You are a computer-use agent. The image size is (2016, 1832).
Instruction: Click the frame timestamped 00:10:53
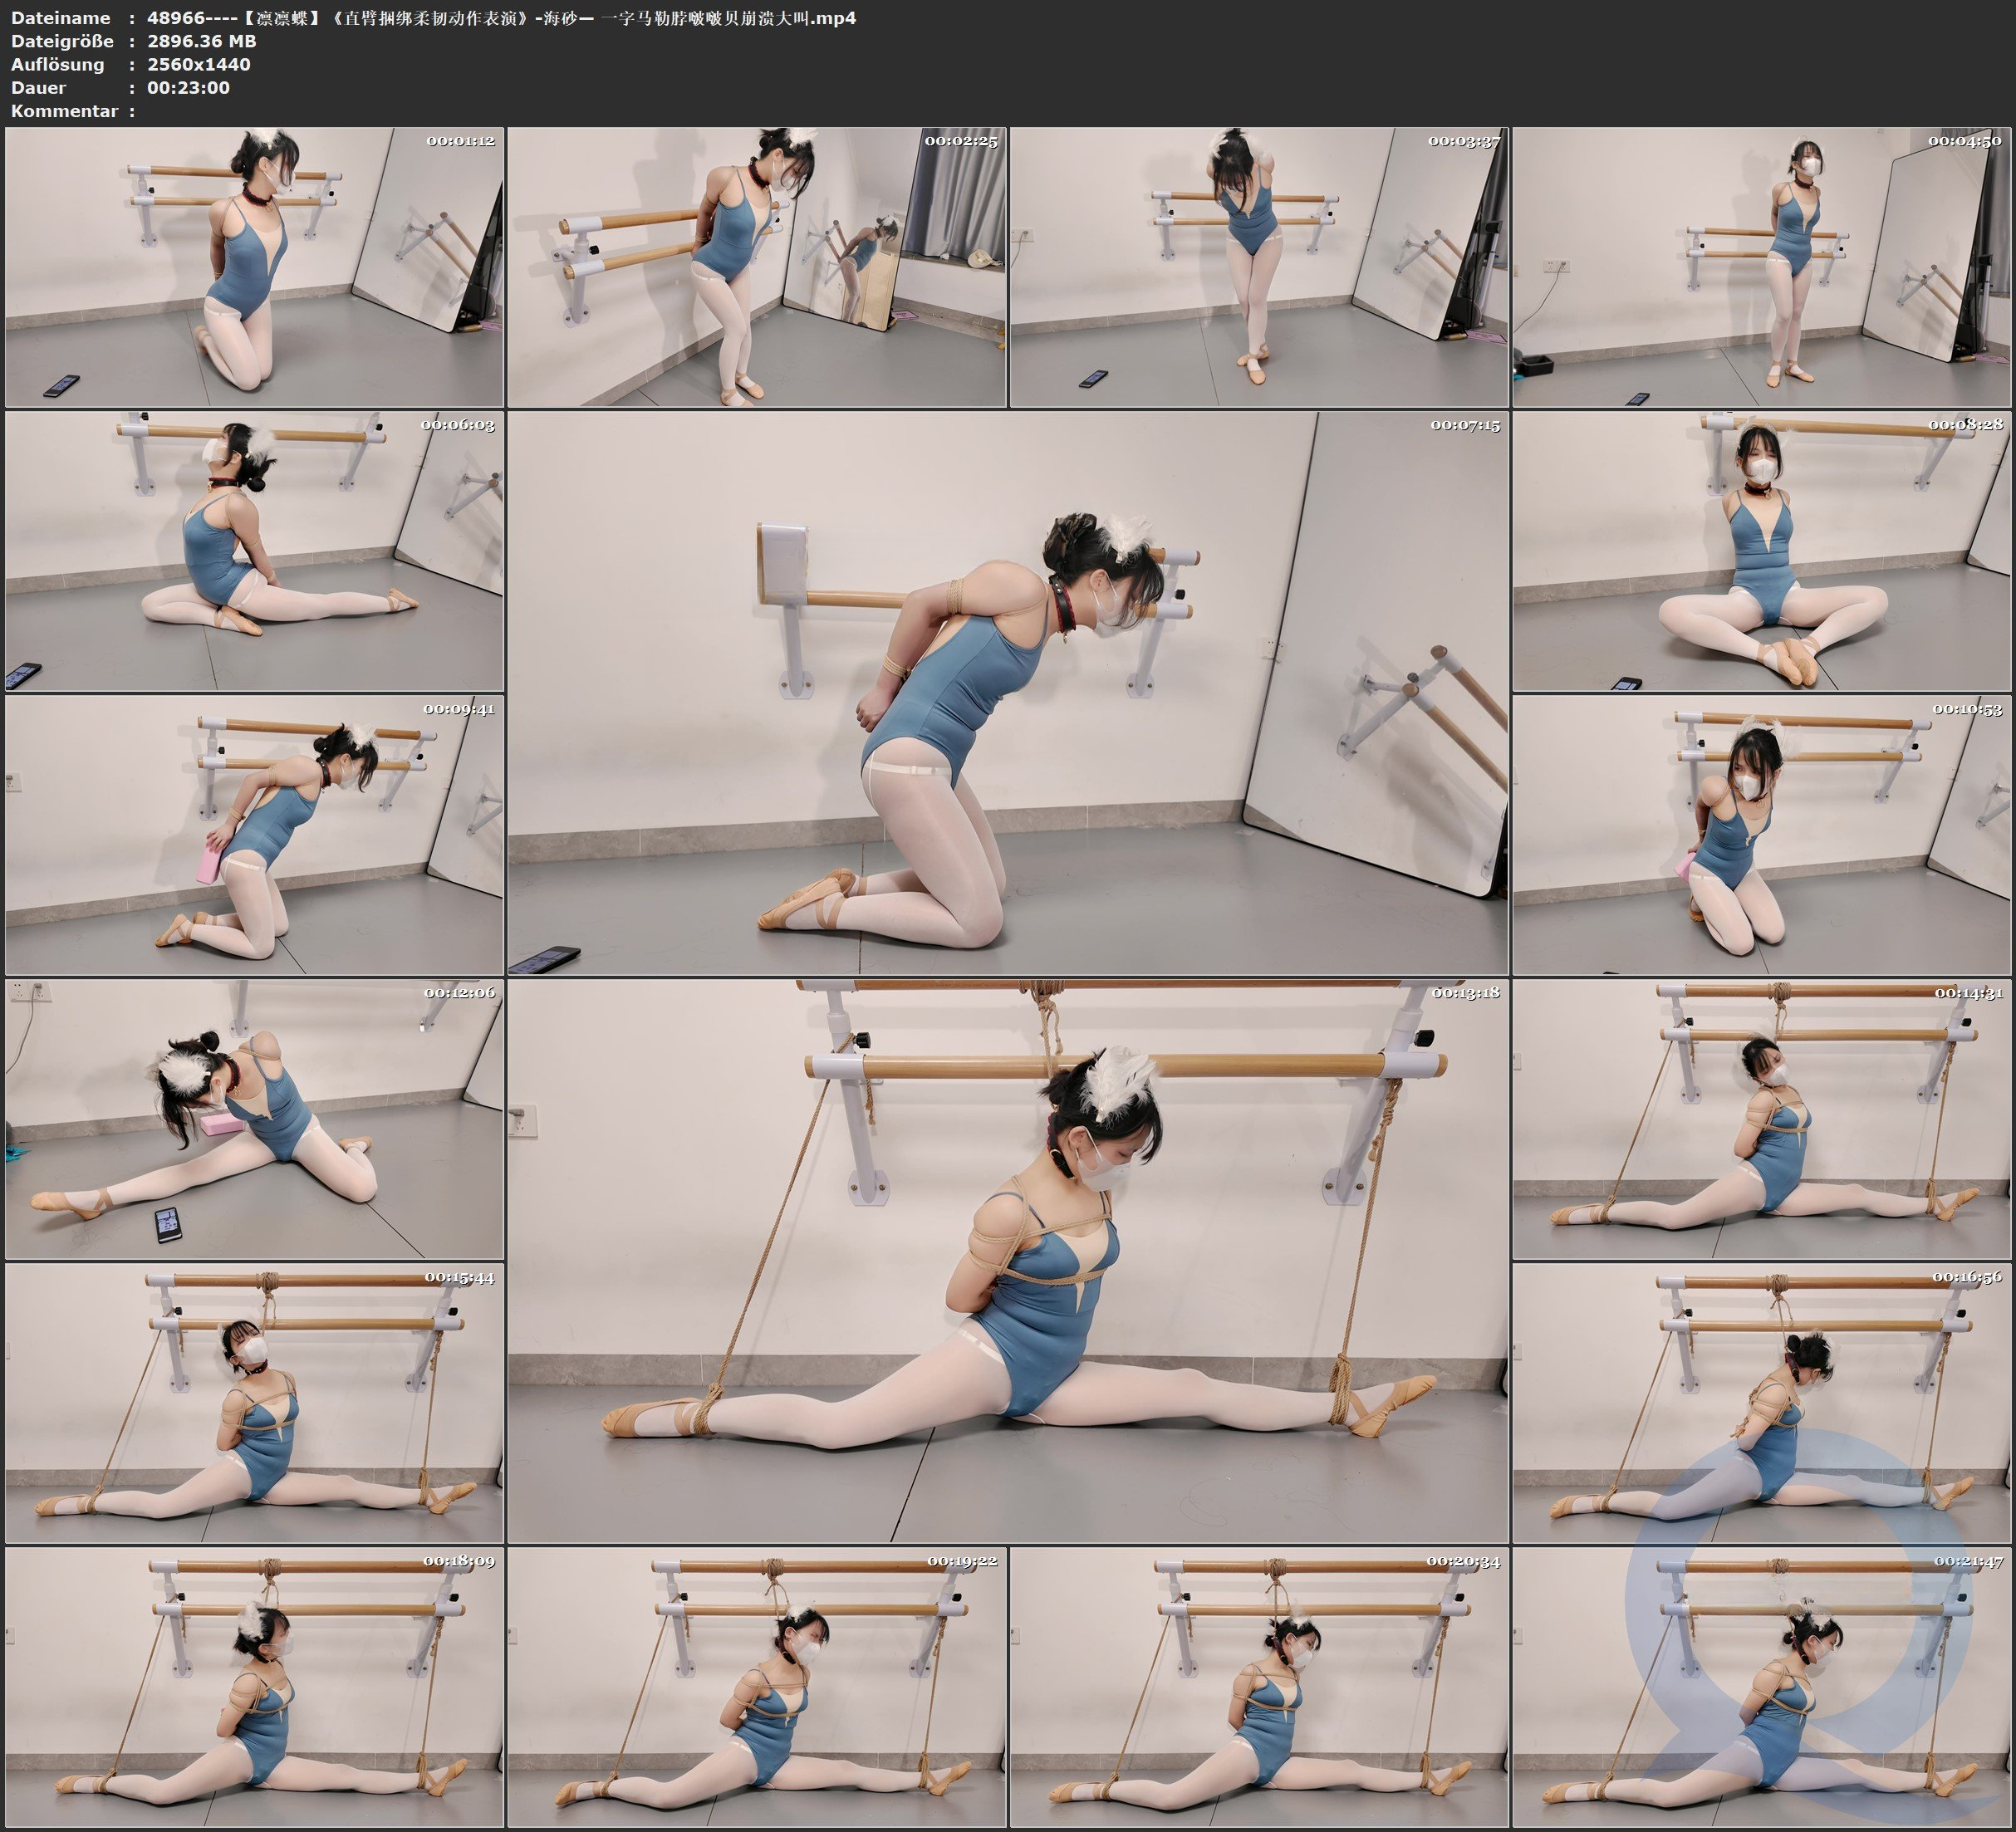[1761, 835]
